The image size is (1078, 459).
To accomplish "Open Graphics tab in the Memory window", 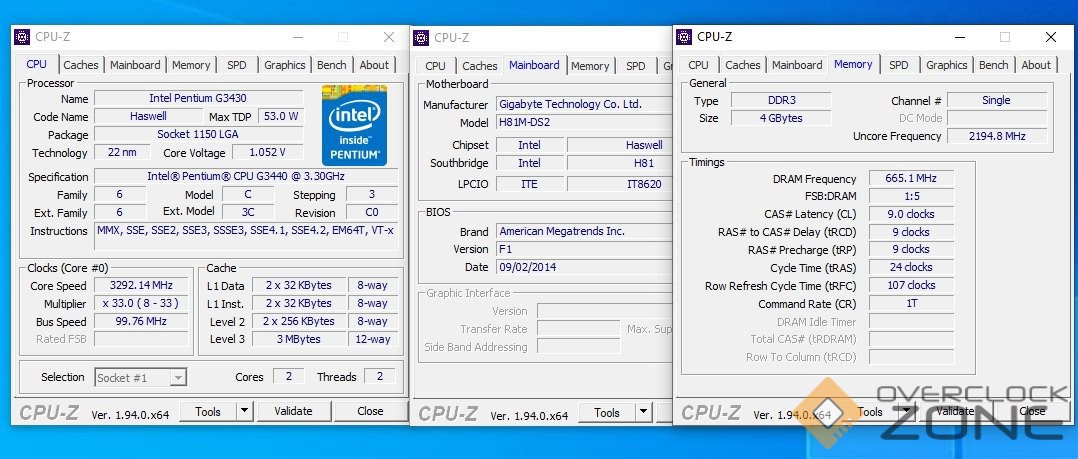I will pos(947,65).
